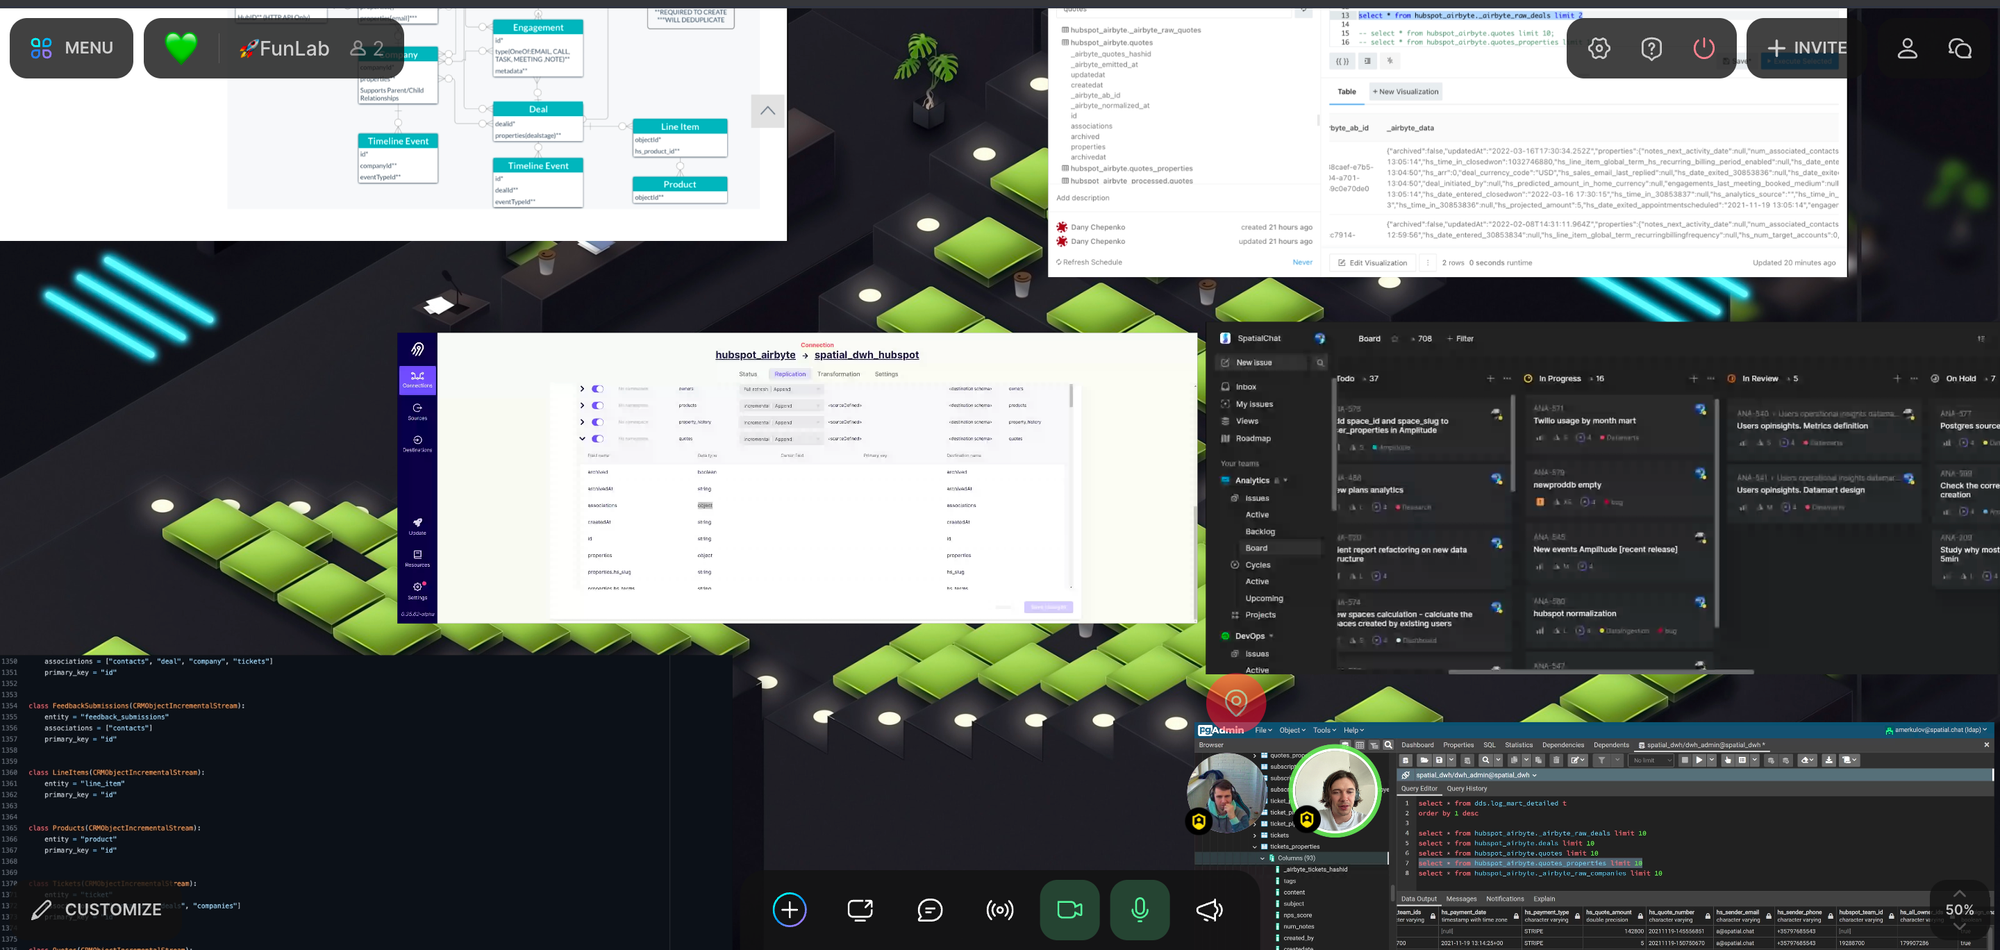2000x950 pixels.
Task: Open SpatialChat settings gear icon
Action: click(x=1599, y=48)
